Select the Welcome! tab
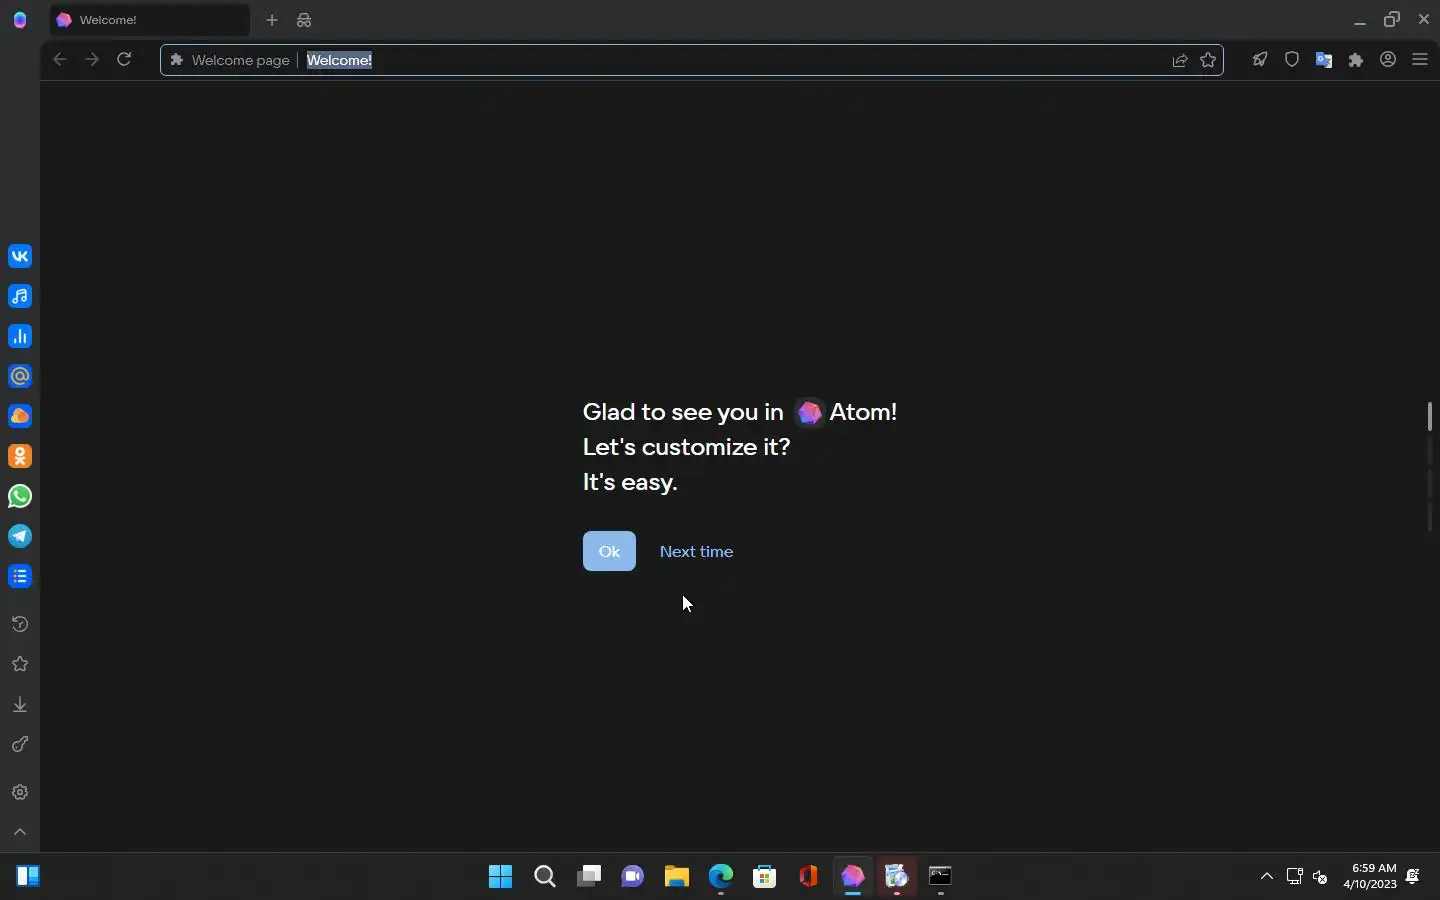 [x=150, y=20]
